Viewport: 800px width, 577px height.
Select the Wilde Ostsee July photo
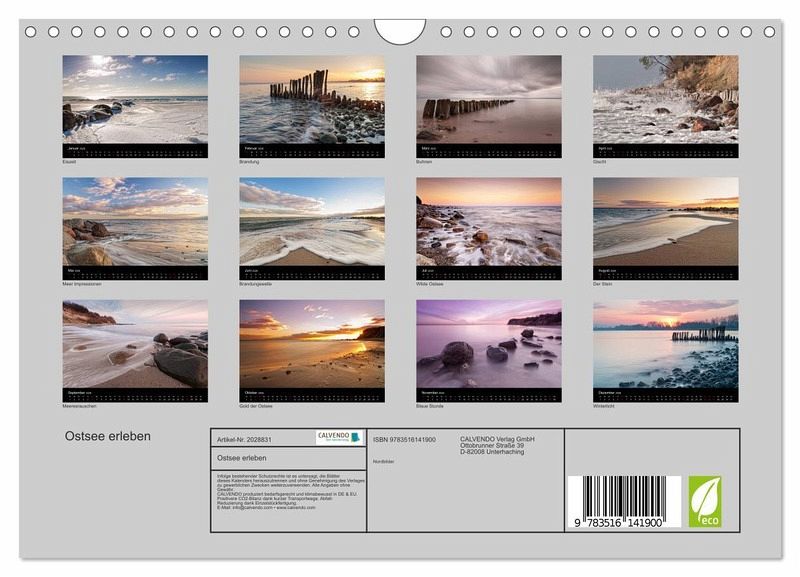tap(489, 223)
